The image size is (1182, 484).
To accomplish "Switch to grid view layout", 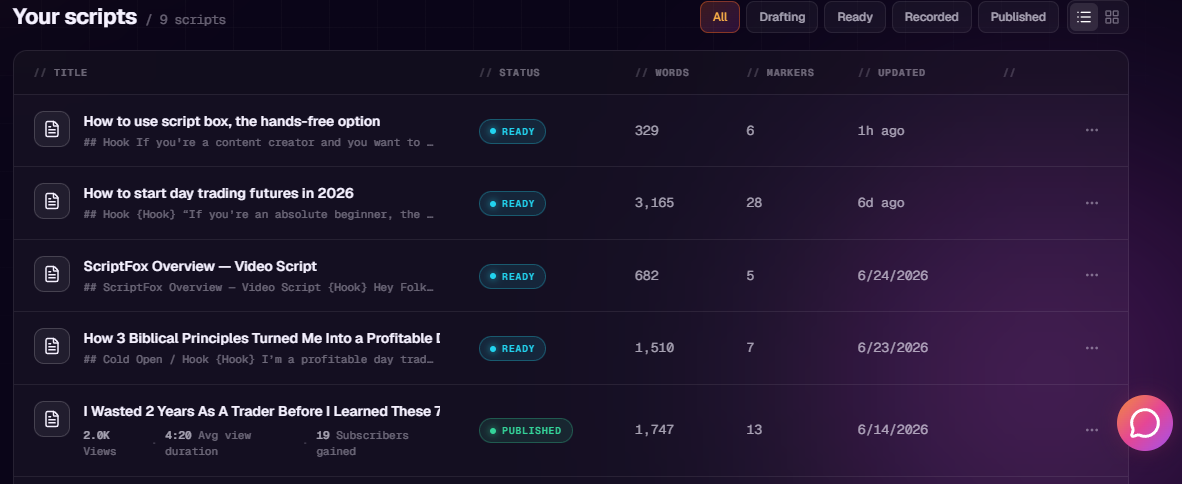I will tap(1112, 17).
